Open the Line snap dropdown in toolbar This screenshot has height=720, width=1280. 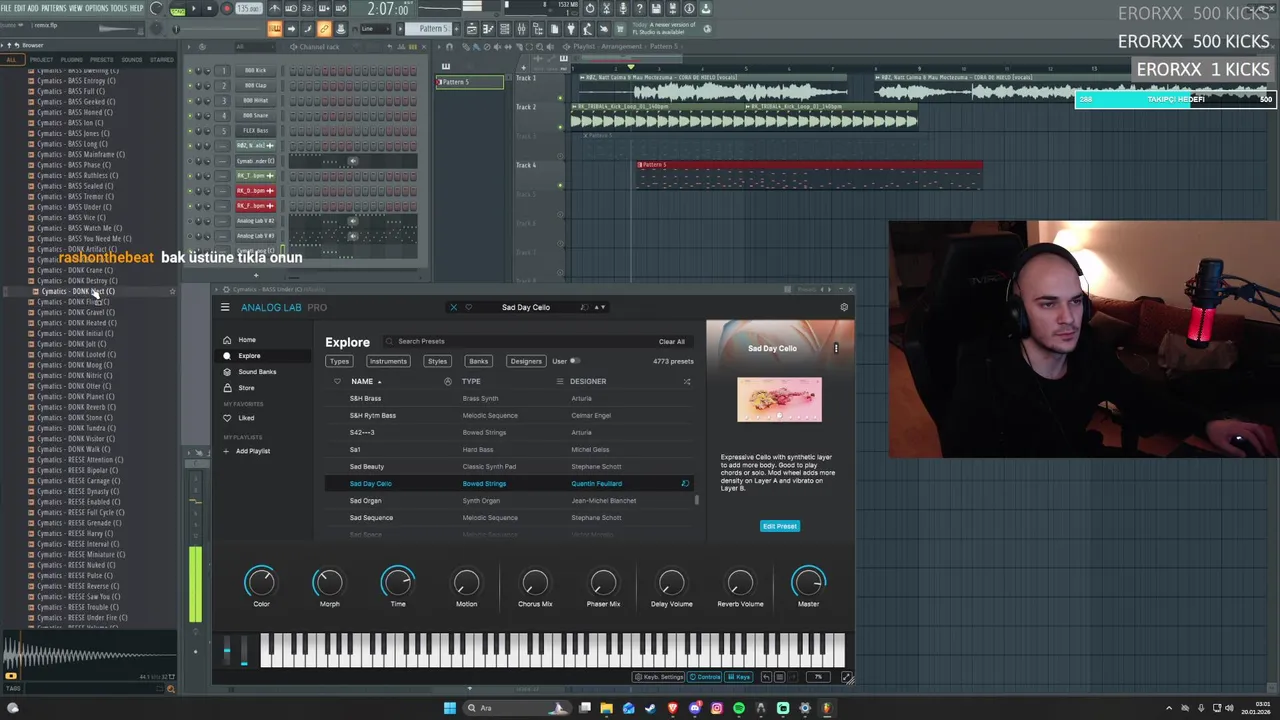(x=377, y=29)
